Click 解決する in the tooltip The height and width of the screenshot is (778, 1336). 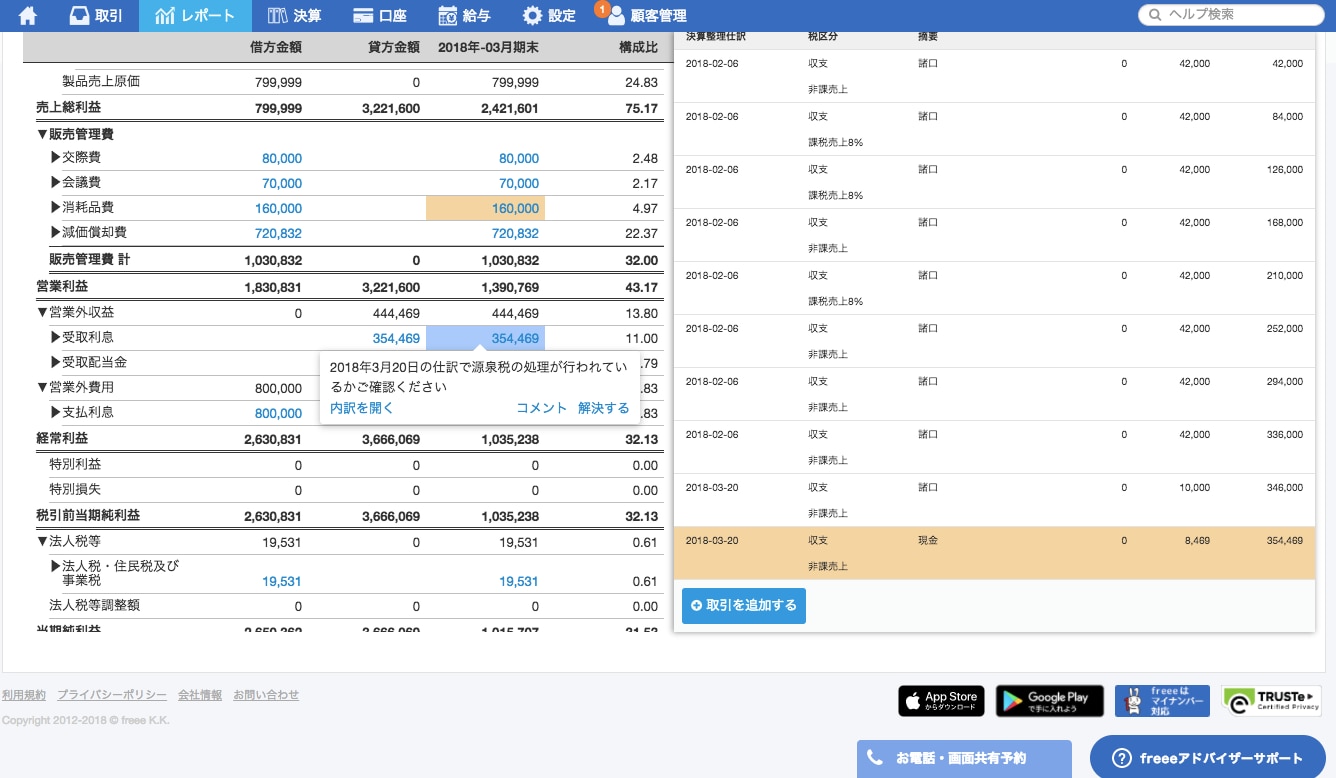(604, 408)
